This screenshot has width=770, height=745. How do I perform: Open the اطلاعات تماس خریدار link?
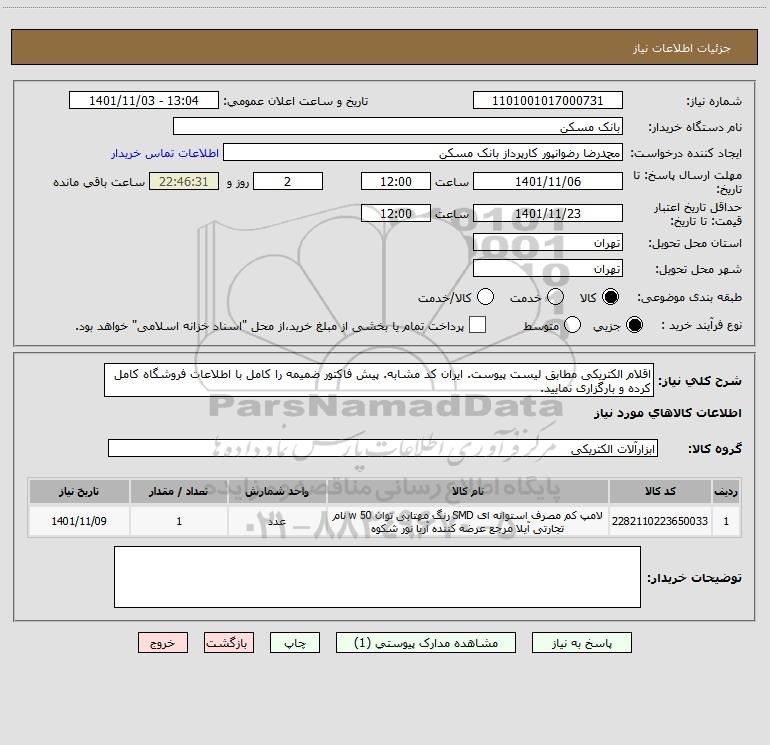coord(162,154)
